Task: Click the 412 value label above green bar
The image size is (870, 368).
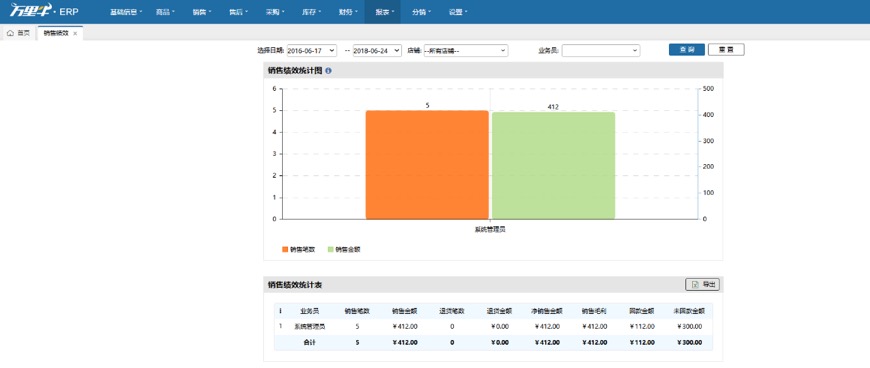Action: [x=553, y=107]
